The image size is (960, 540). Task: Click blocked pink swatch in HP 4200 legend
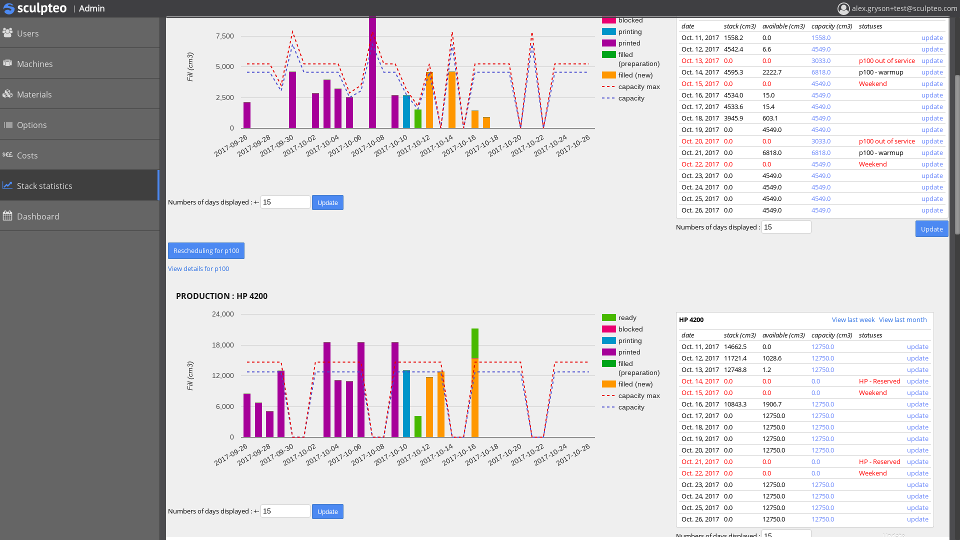pyautogui.click(x=609, y=329)
